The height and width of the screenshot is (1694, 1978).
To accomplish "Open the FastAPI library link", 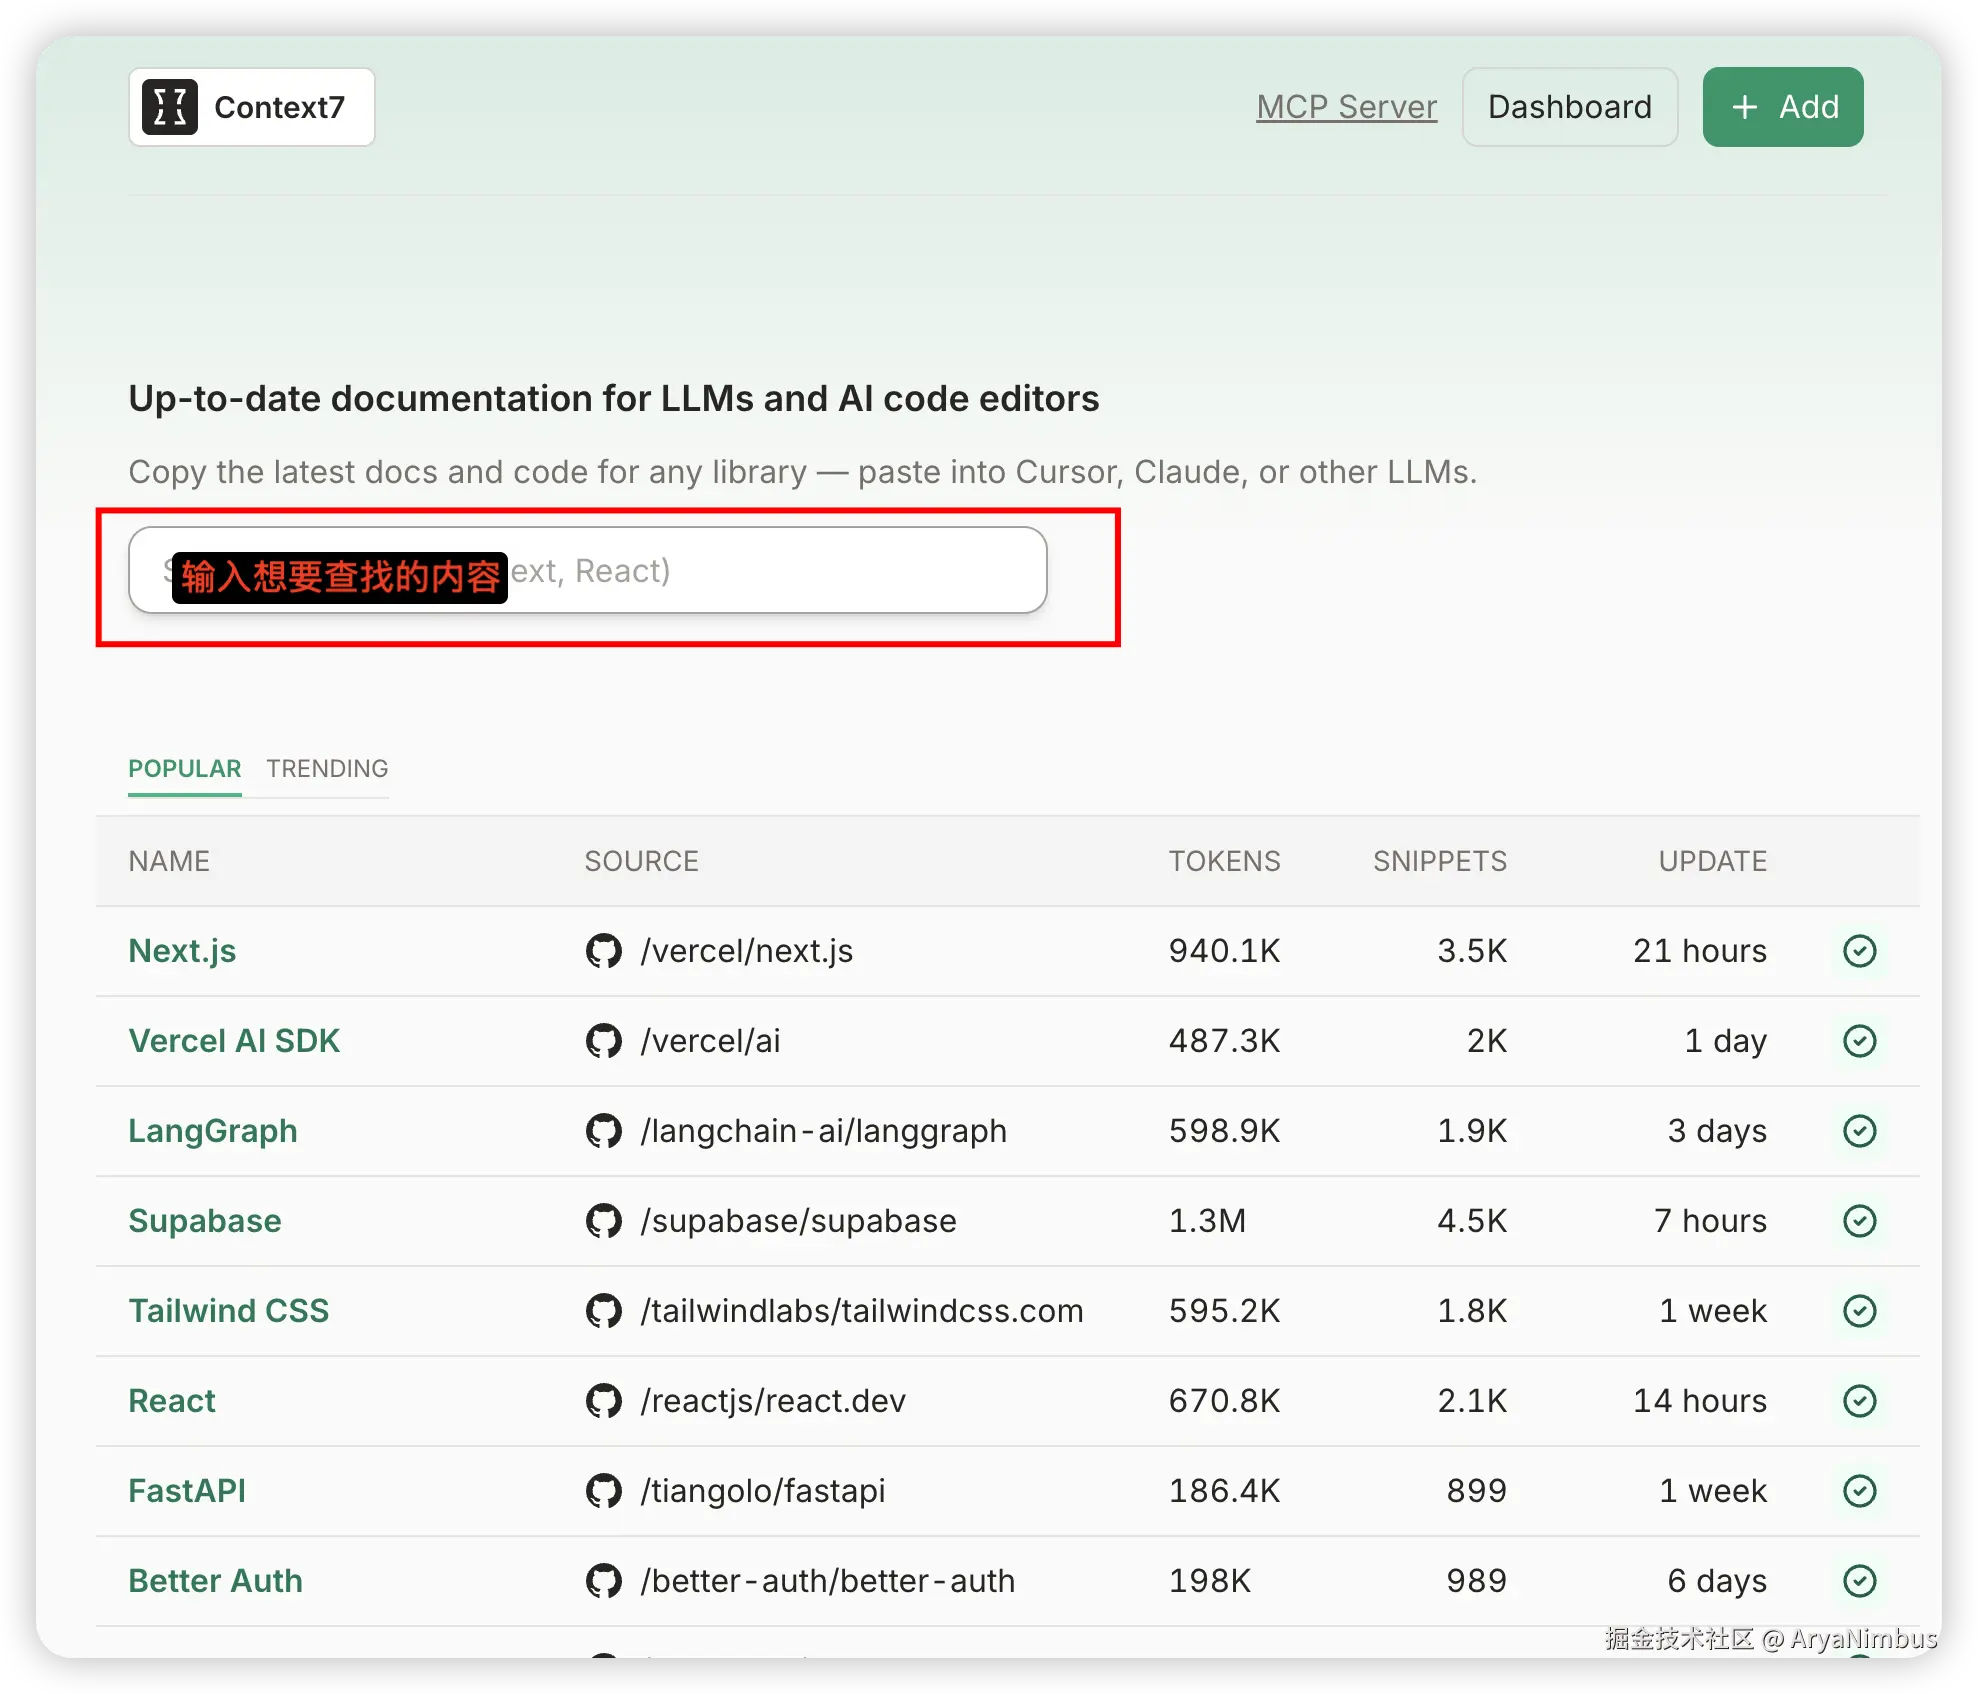I will pos(187,1491).
